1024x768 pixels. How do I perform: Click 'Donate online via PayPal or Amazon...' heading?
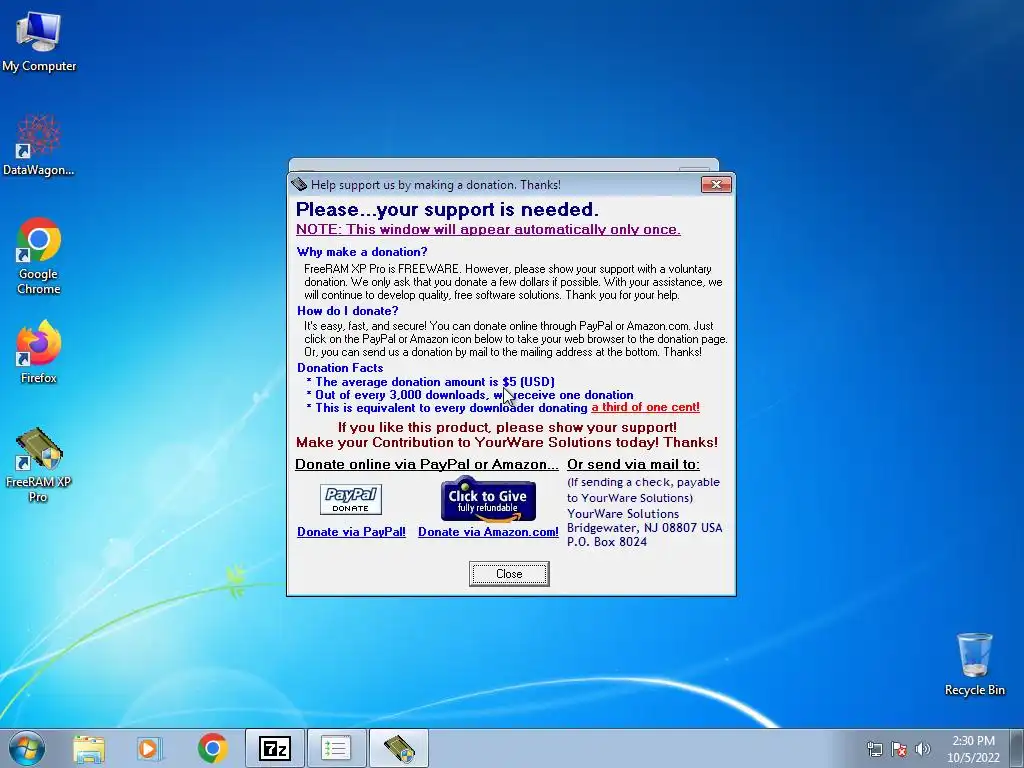(426, 464)
